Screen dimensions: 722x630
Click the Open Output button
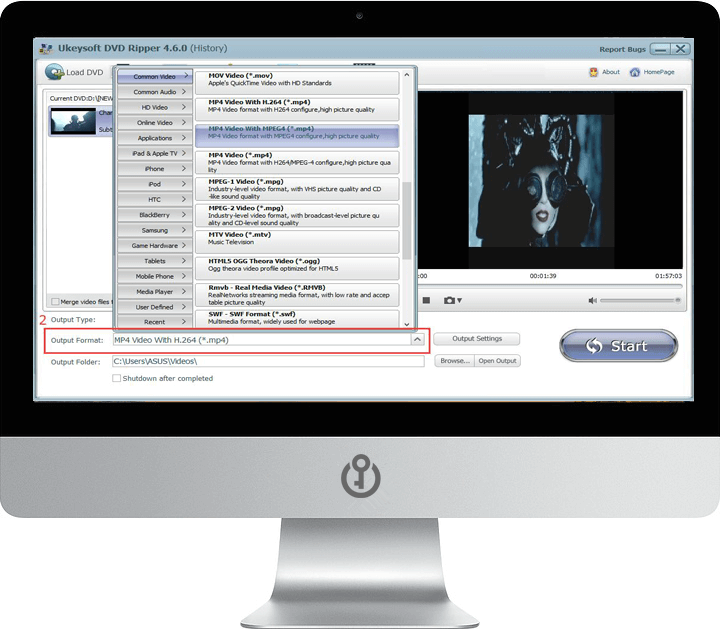[x=497, y=361]
